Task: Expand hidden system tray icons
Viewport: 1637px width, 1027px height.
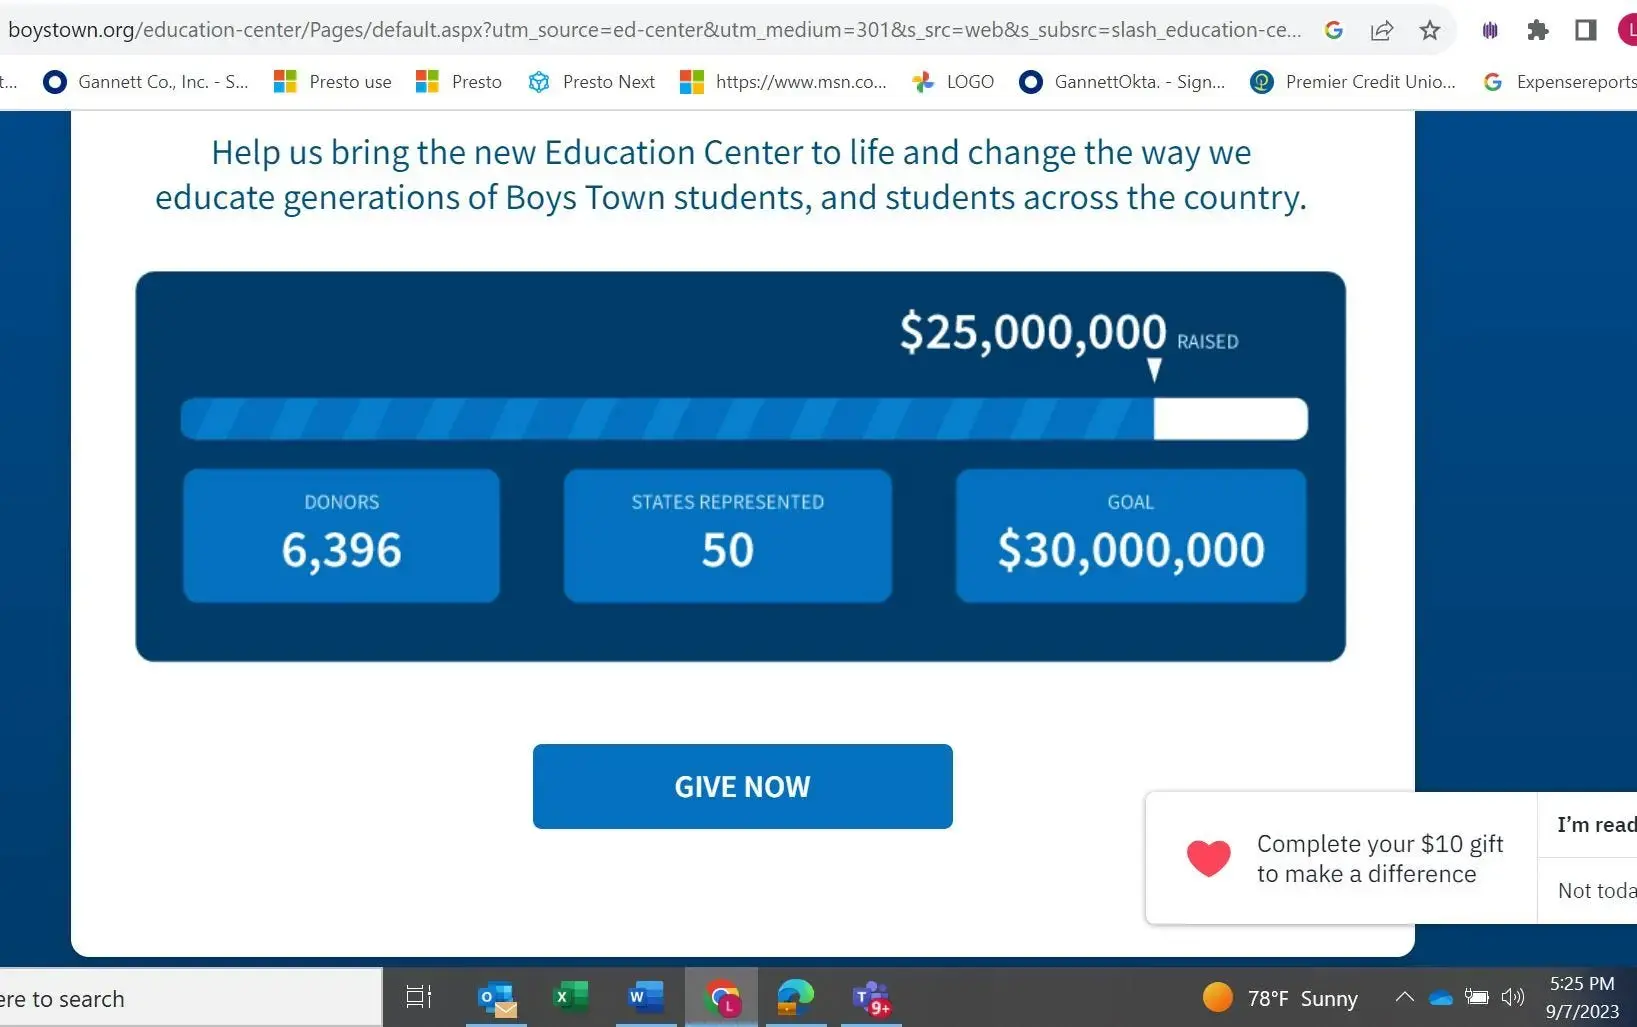Action: coord(1404,997)
